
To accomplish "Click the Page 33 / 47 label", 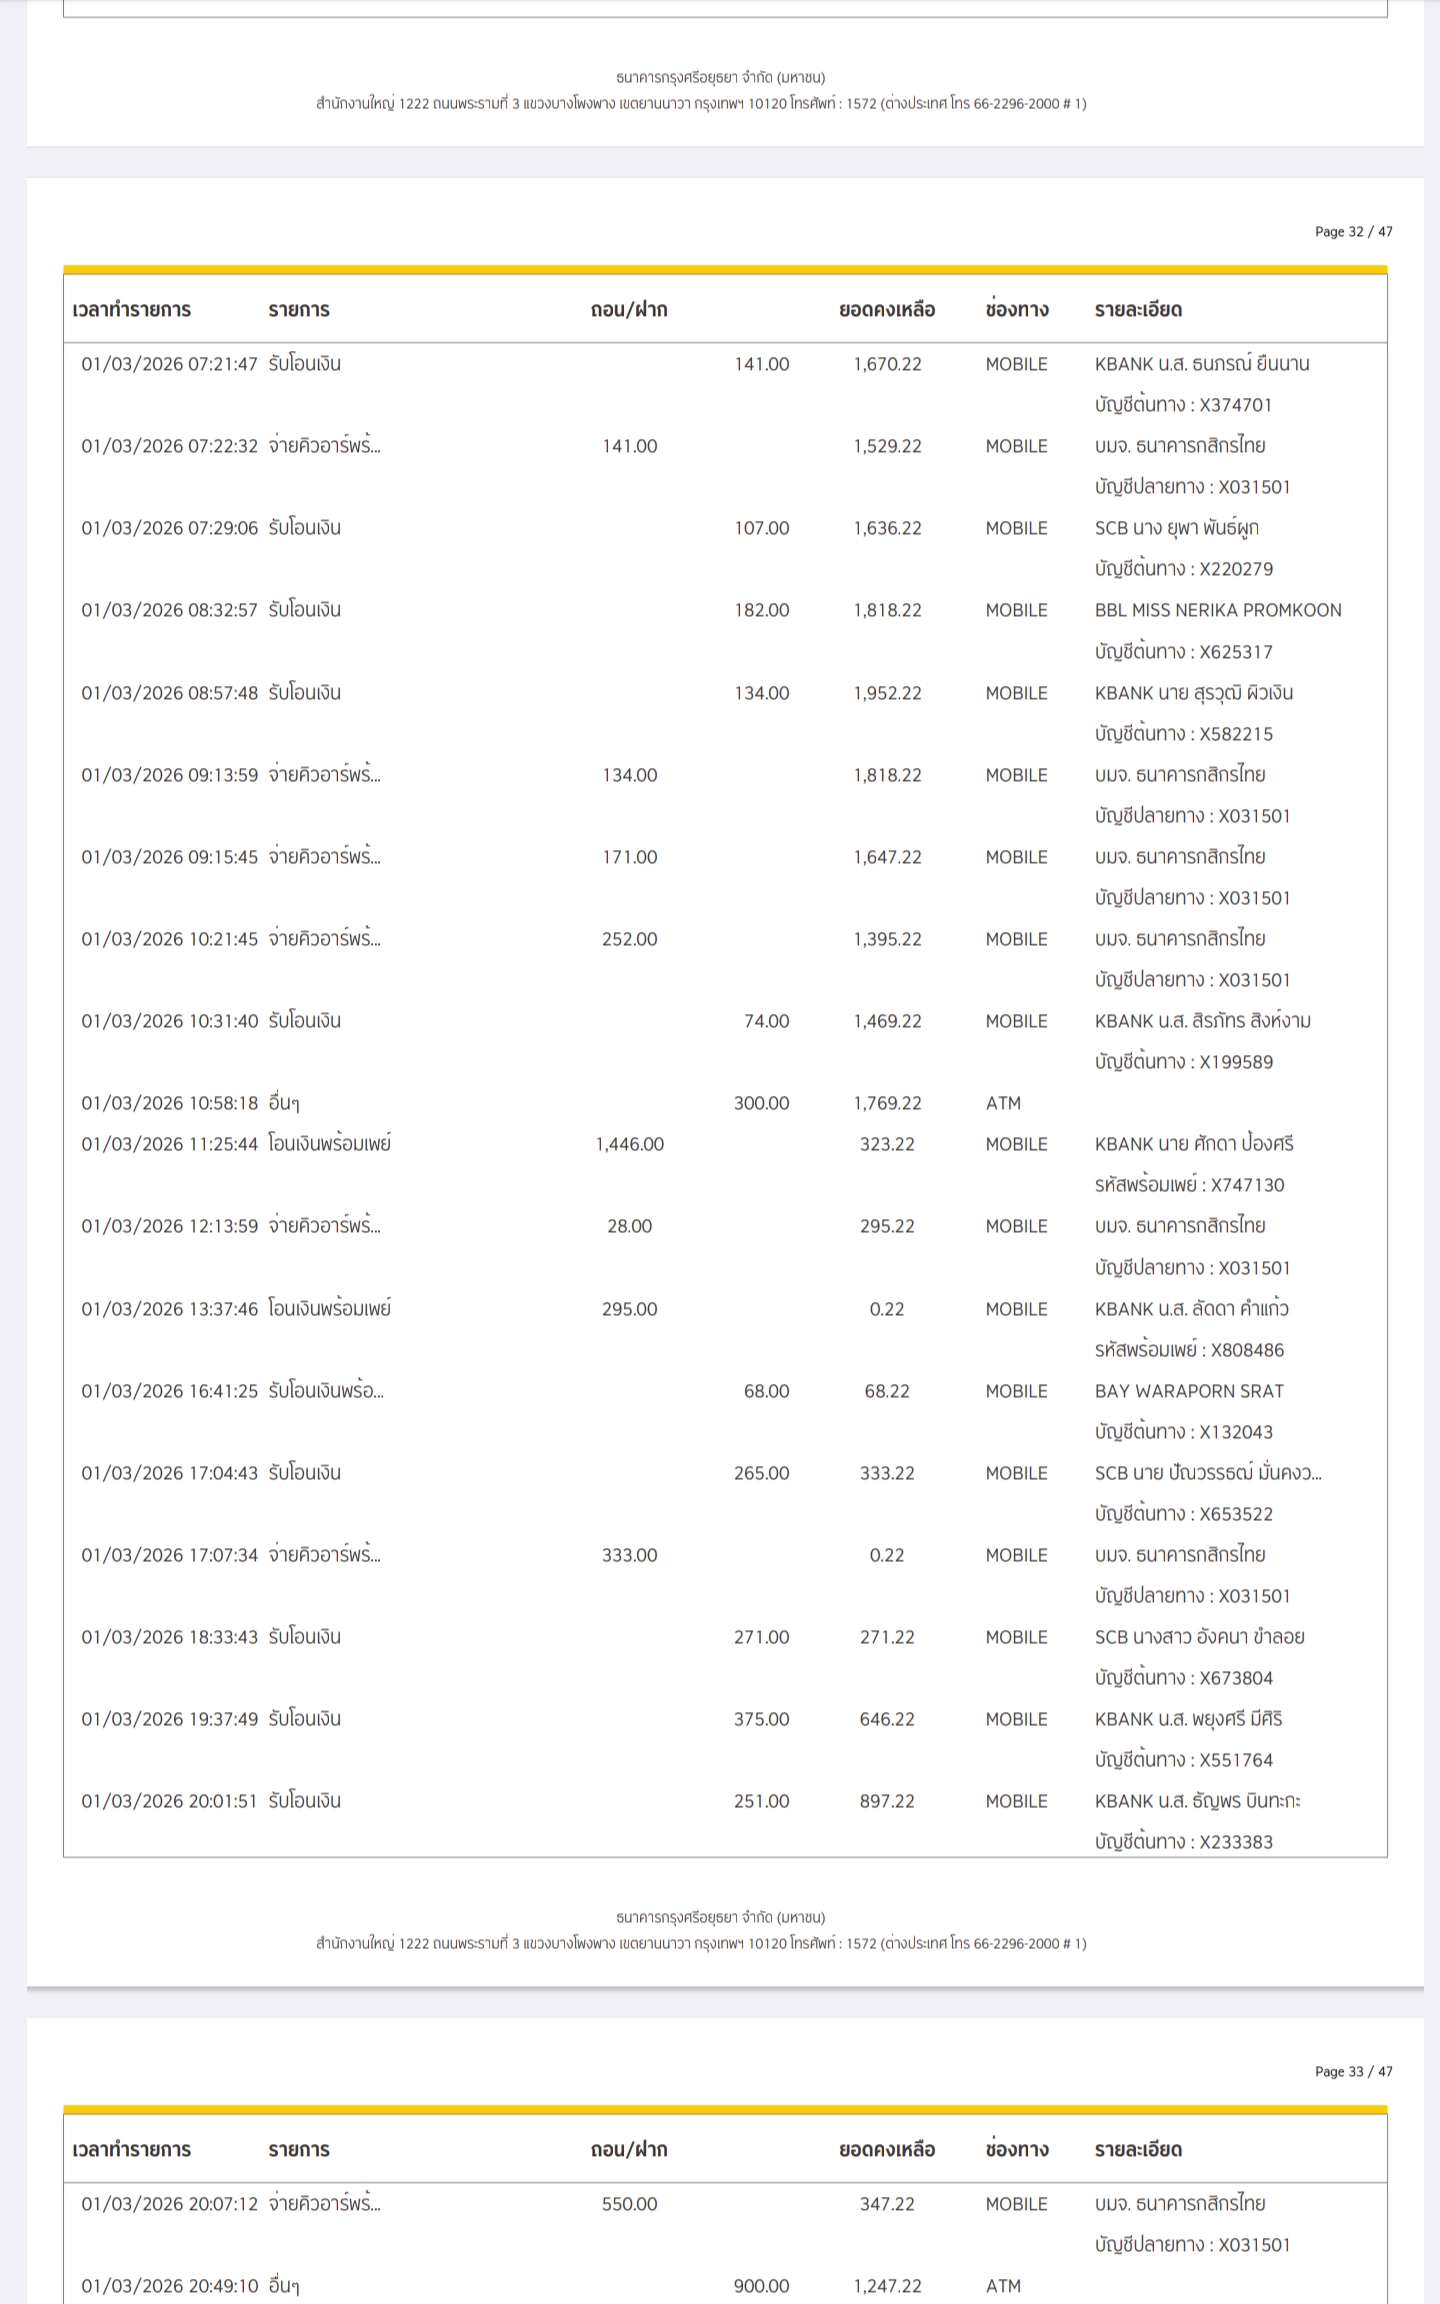I will (1353, 2072).
